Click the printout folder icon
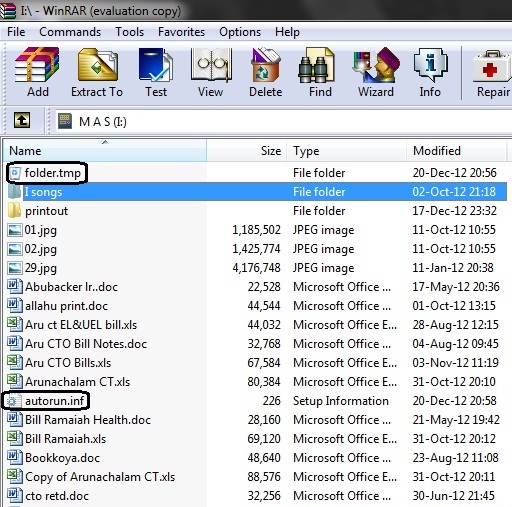Viewport: 512px width, 507px height. coord(15,211)
